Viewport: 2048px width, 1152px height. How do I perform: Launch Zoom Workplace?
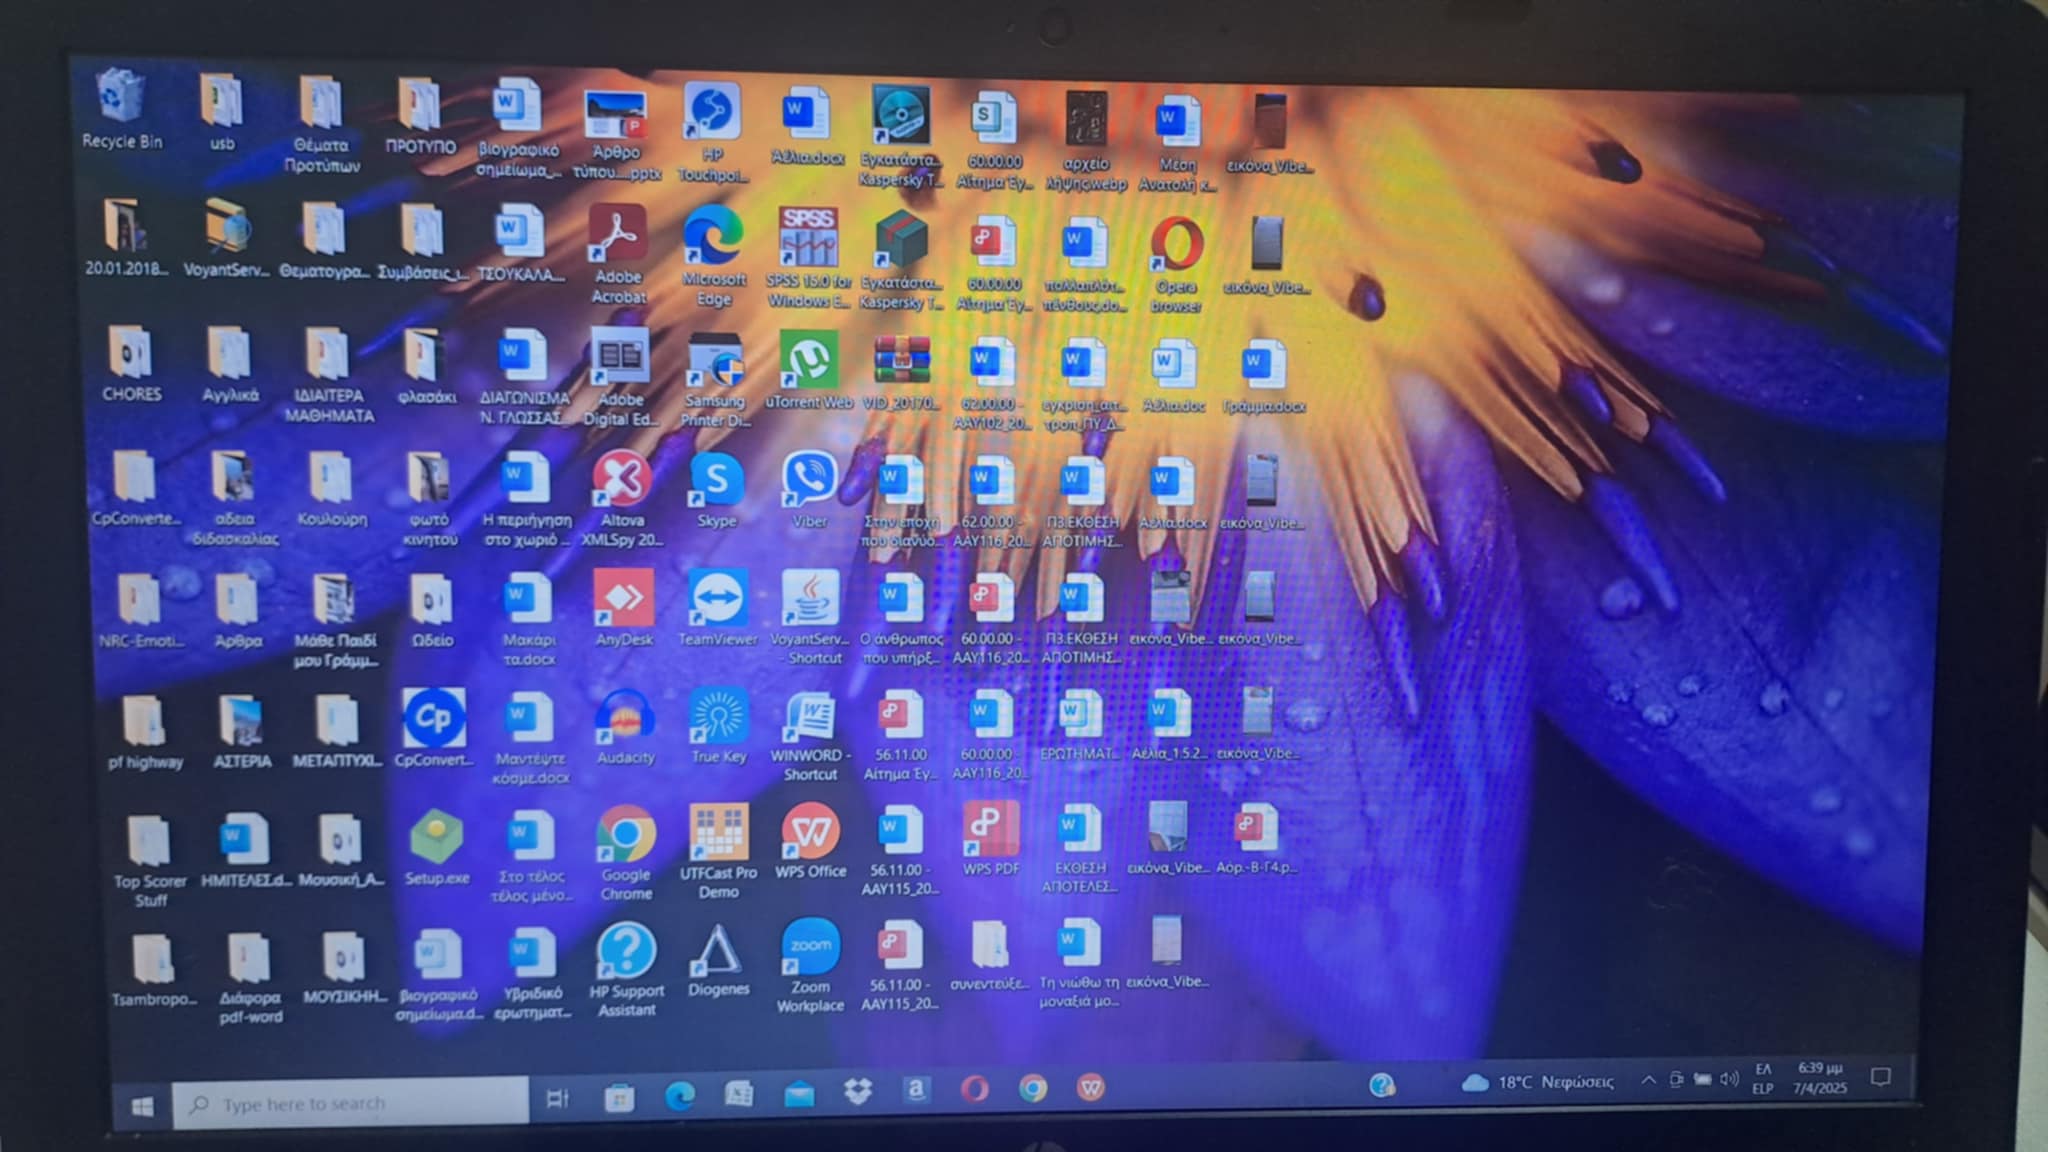coord(811,966)
